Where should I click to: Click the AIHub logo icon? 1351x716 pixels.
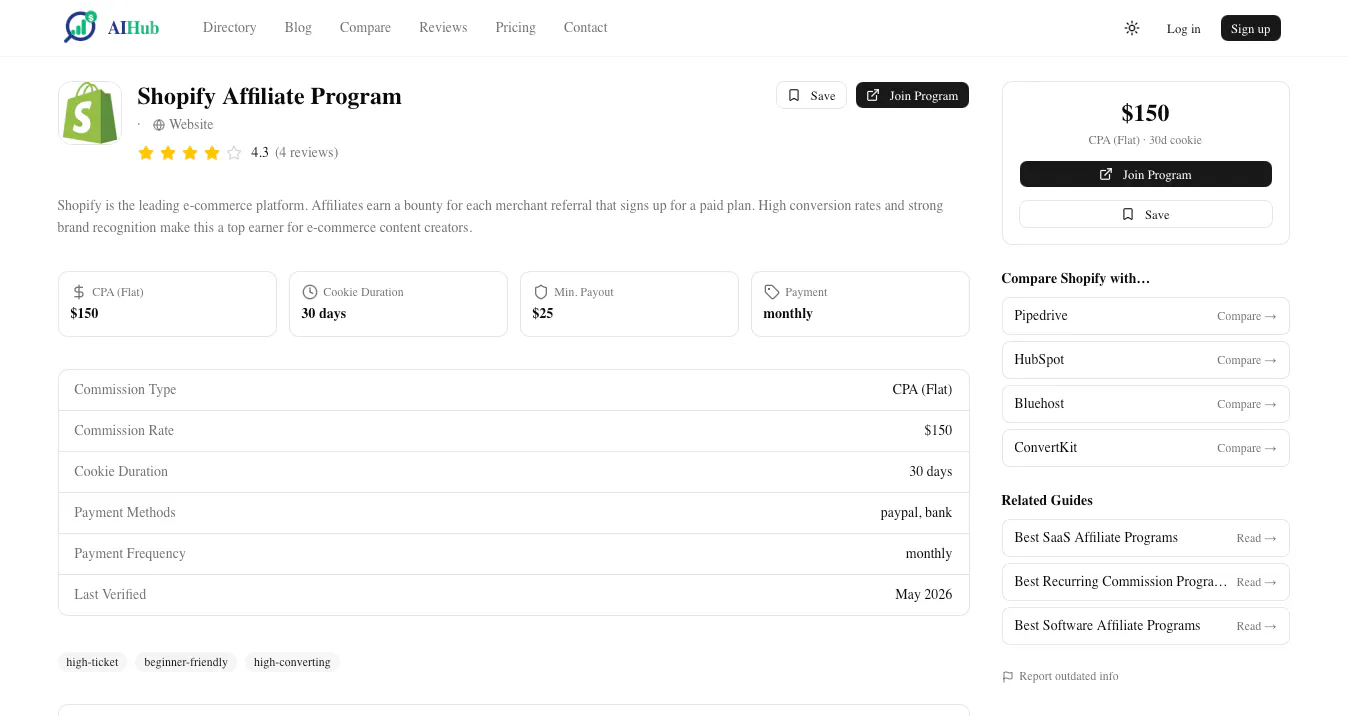pos(80,27)
